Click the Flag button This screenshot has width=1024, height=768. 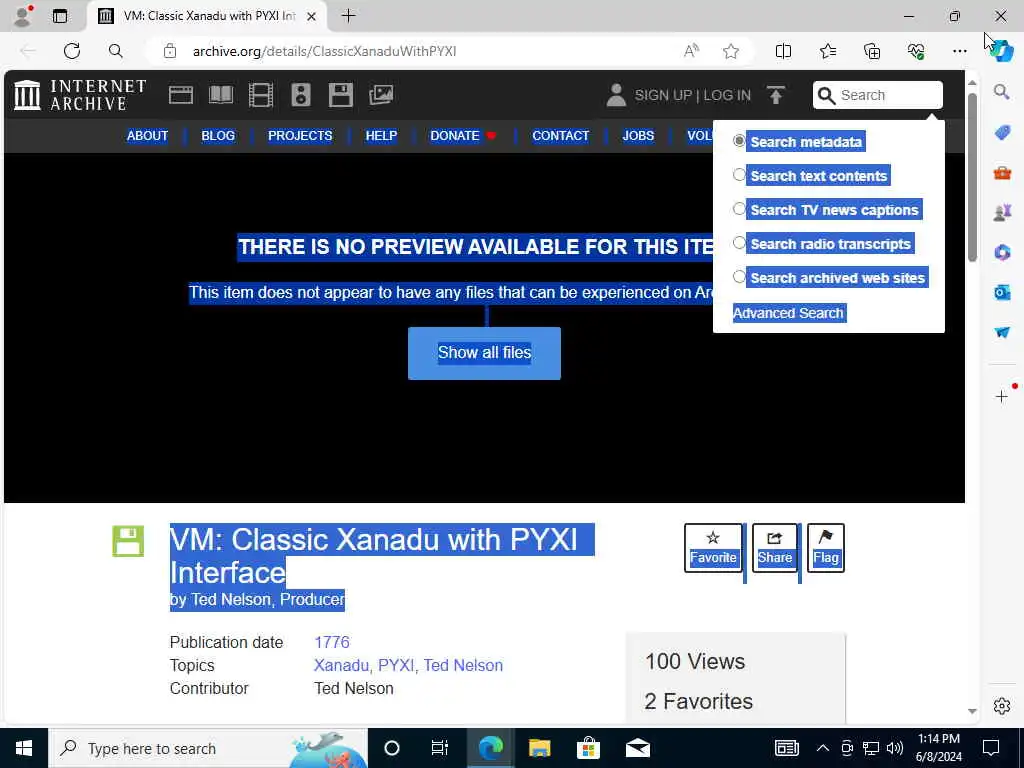(826, 548)
